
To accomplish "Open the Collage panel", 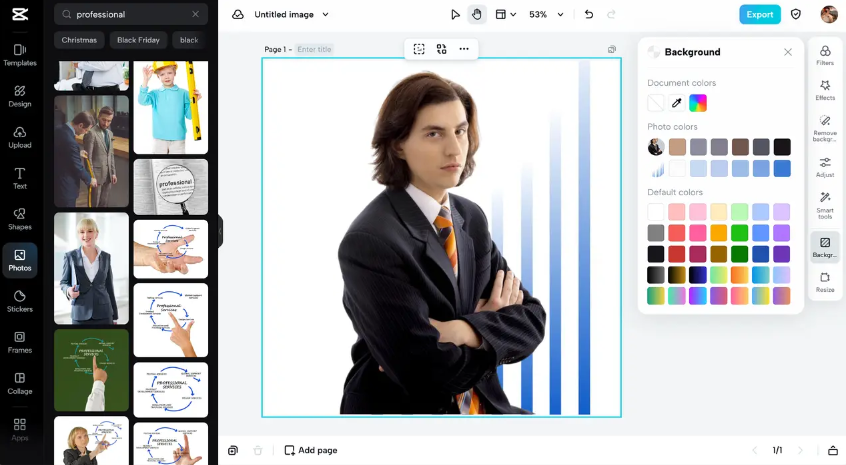I will point(20,384).
